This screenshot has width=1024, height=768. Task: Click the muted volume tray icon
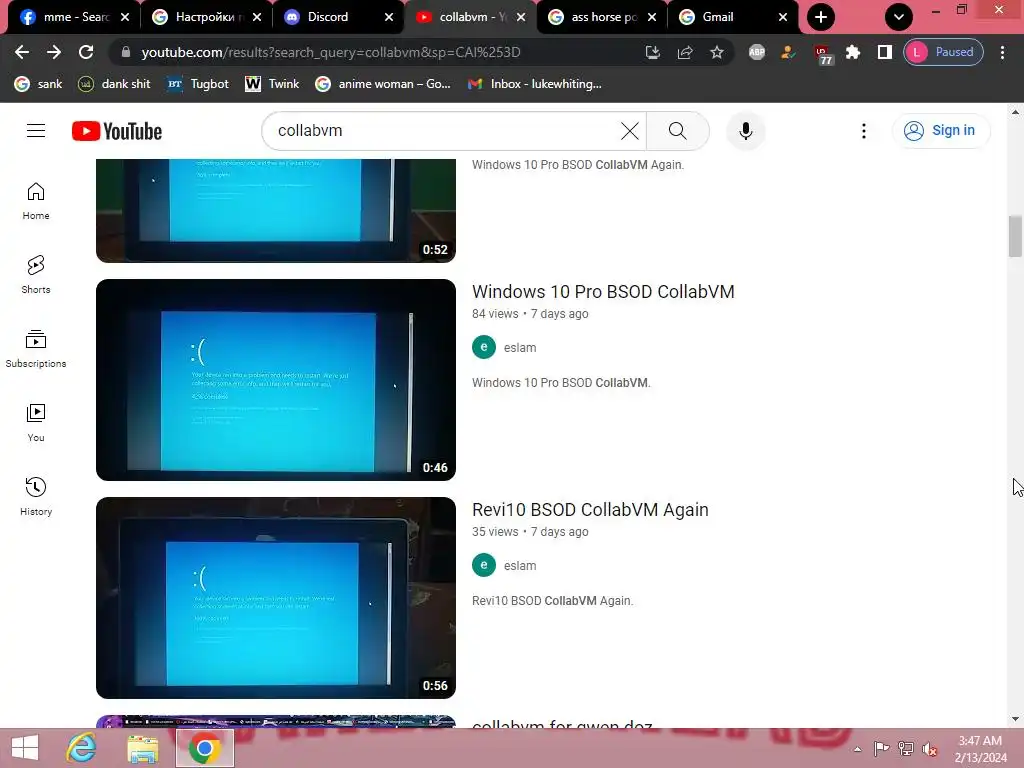point(929,749)
